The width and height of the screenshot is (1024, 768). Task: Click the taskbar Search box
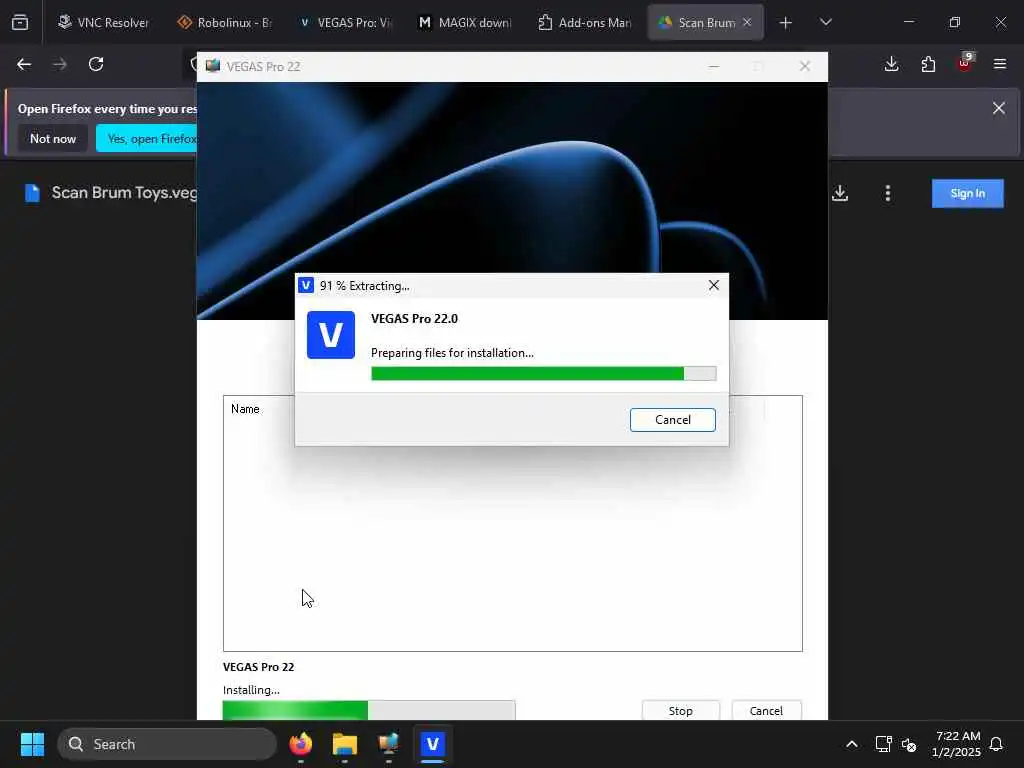pos(167,744)
